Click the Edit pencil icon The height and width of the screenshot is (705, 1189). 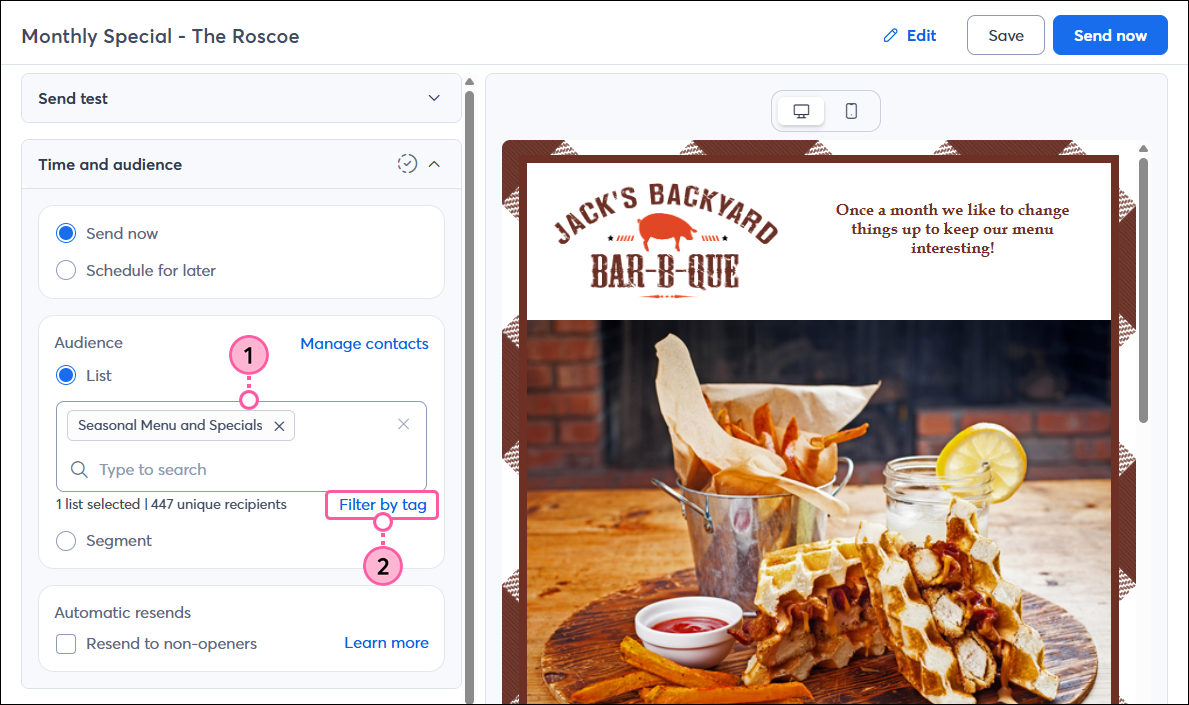pos(890,36)
